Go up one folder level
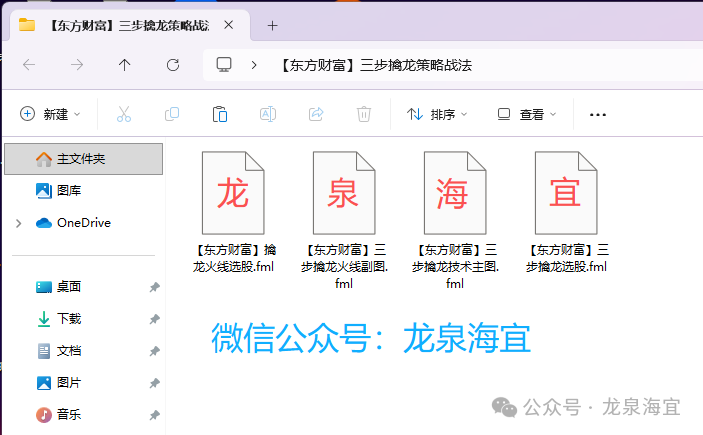This screenshot has height=435, width=703. click(x=125, y=65)
